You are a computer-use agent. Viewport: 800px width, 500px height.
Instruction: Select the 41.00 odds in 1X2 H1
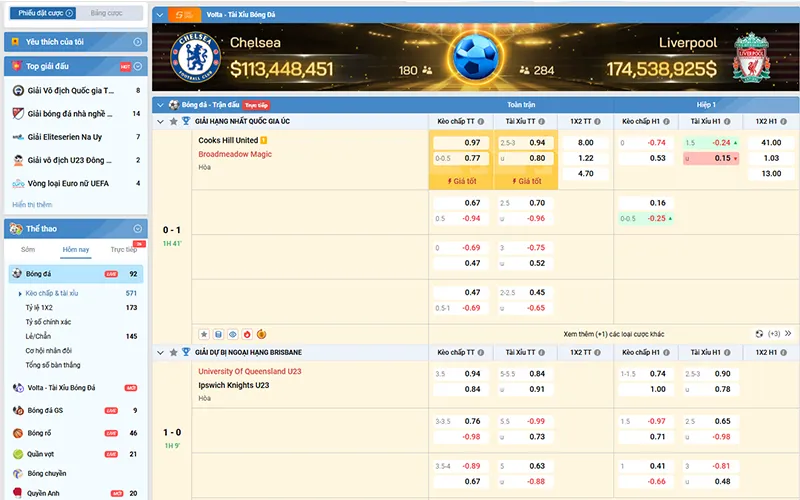click(x=771, y=143)
